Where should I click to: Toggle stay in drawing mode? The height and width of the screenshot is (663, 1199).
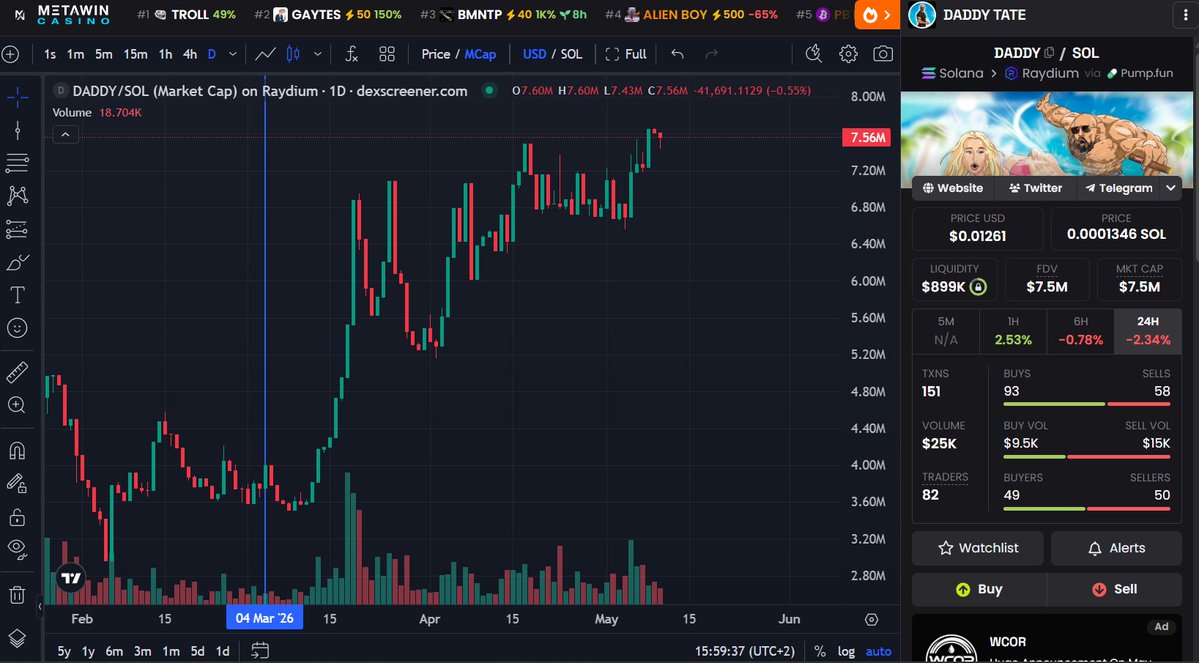click(x=17, y=483)
